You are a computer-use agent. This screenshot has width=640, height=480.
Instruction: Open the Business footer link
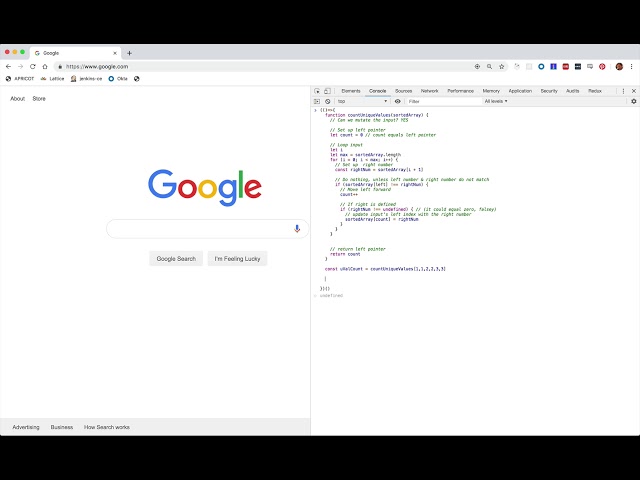tap(62, 427)
